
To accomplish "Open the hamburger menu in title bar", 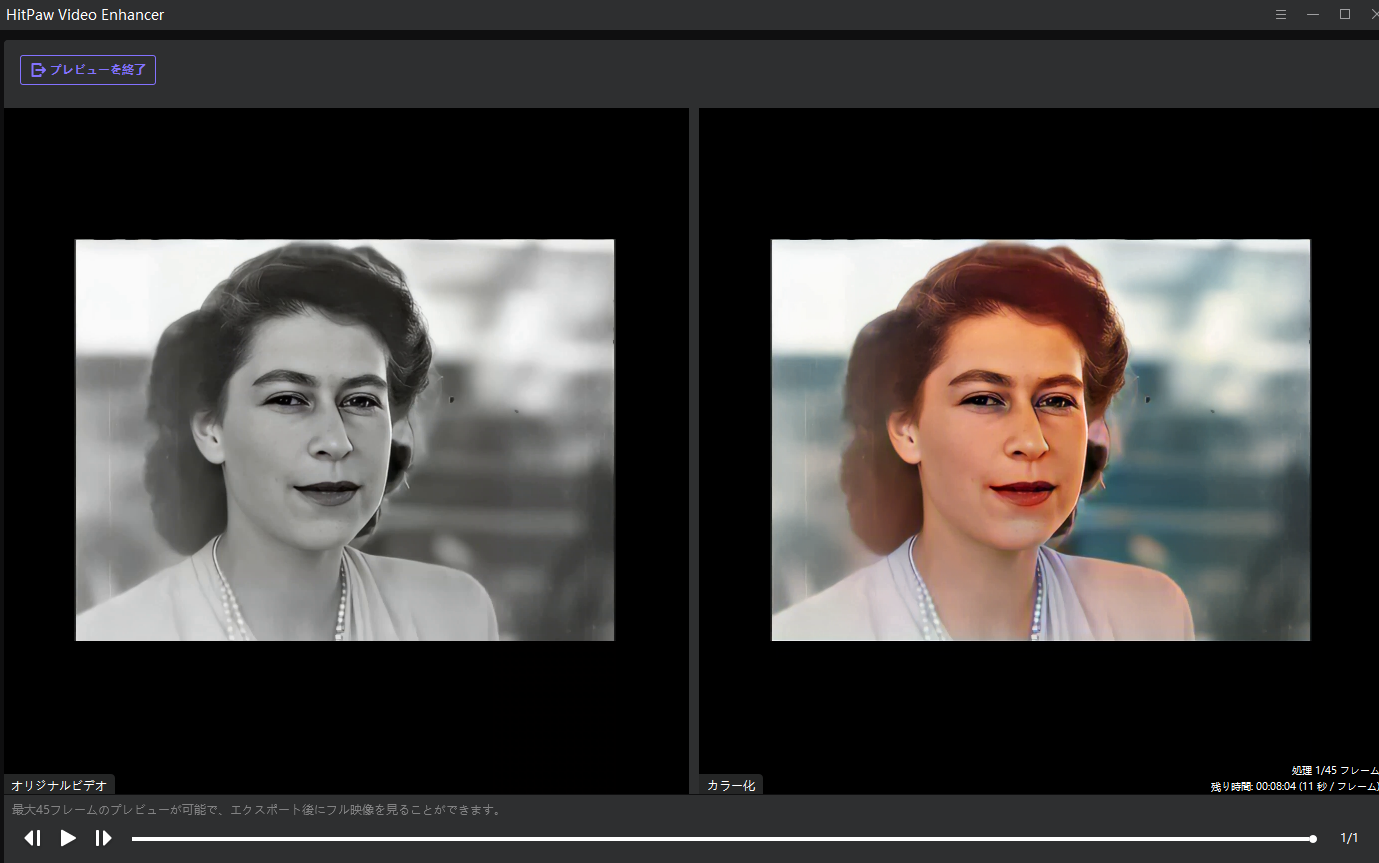I will pos(1281,14).
